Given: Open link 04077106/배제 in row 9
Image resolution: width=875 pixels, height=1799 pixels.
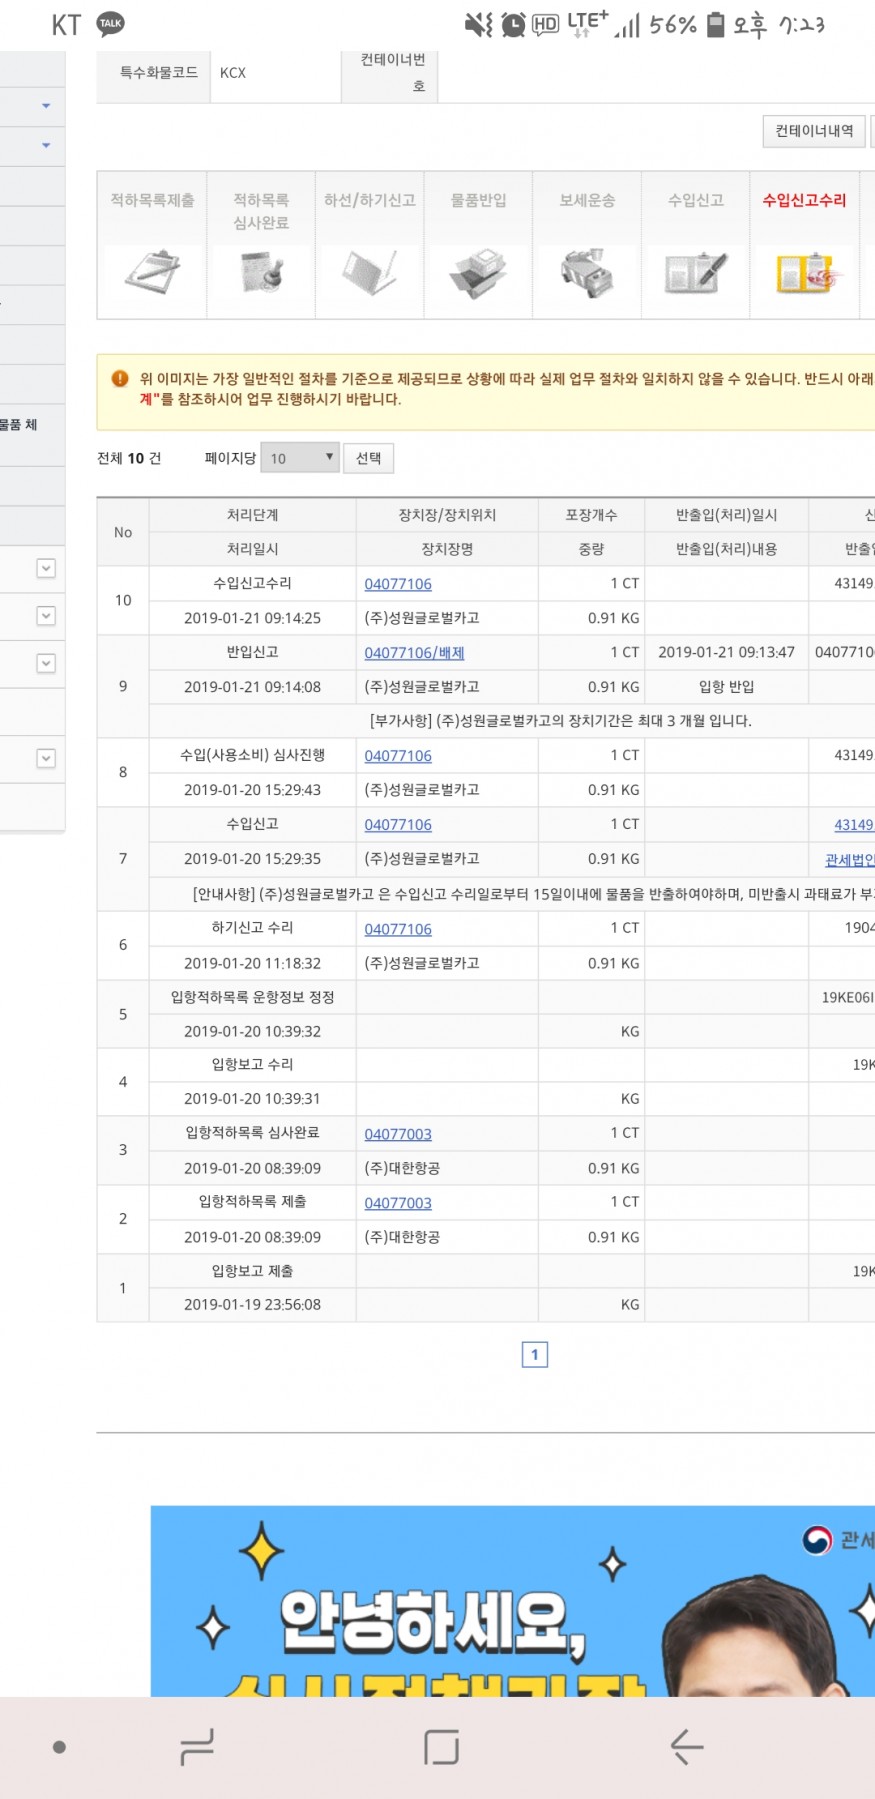Looking at the screenshot, I should (414, 653).
